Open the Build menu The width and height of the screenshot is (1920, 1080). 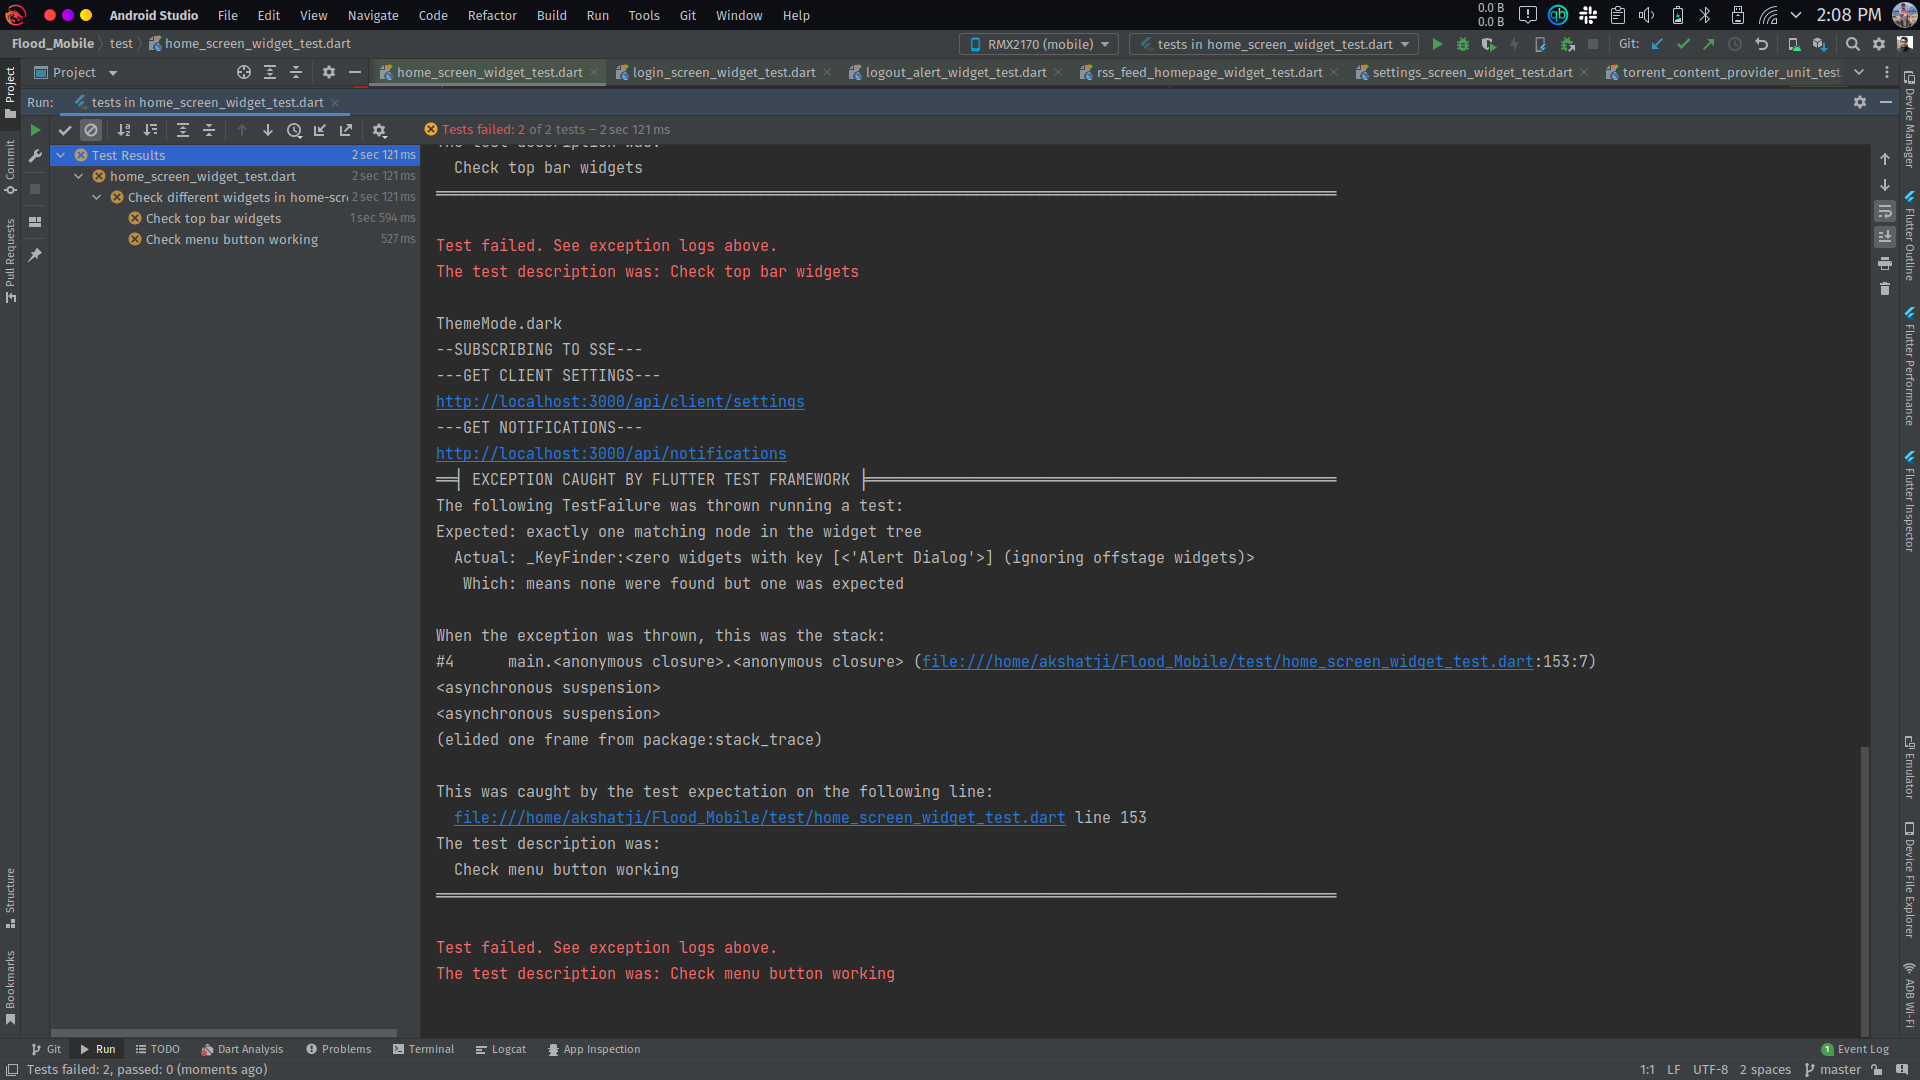point(551,15)
